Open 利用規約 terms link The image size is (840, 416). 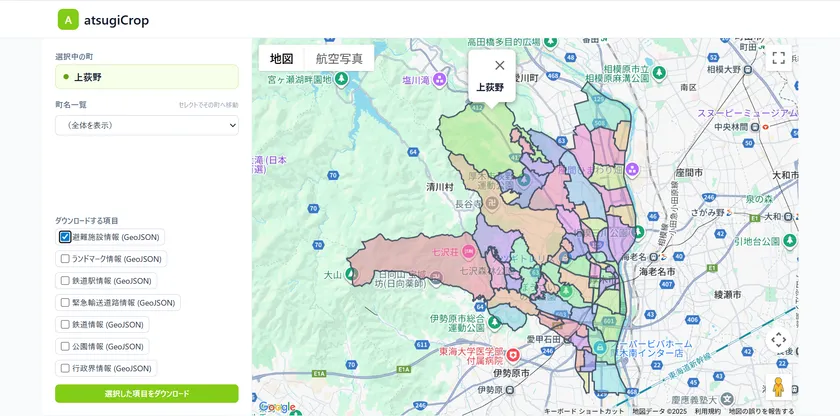pyautogui.click(x=707, y=411)
